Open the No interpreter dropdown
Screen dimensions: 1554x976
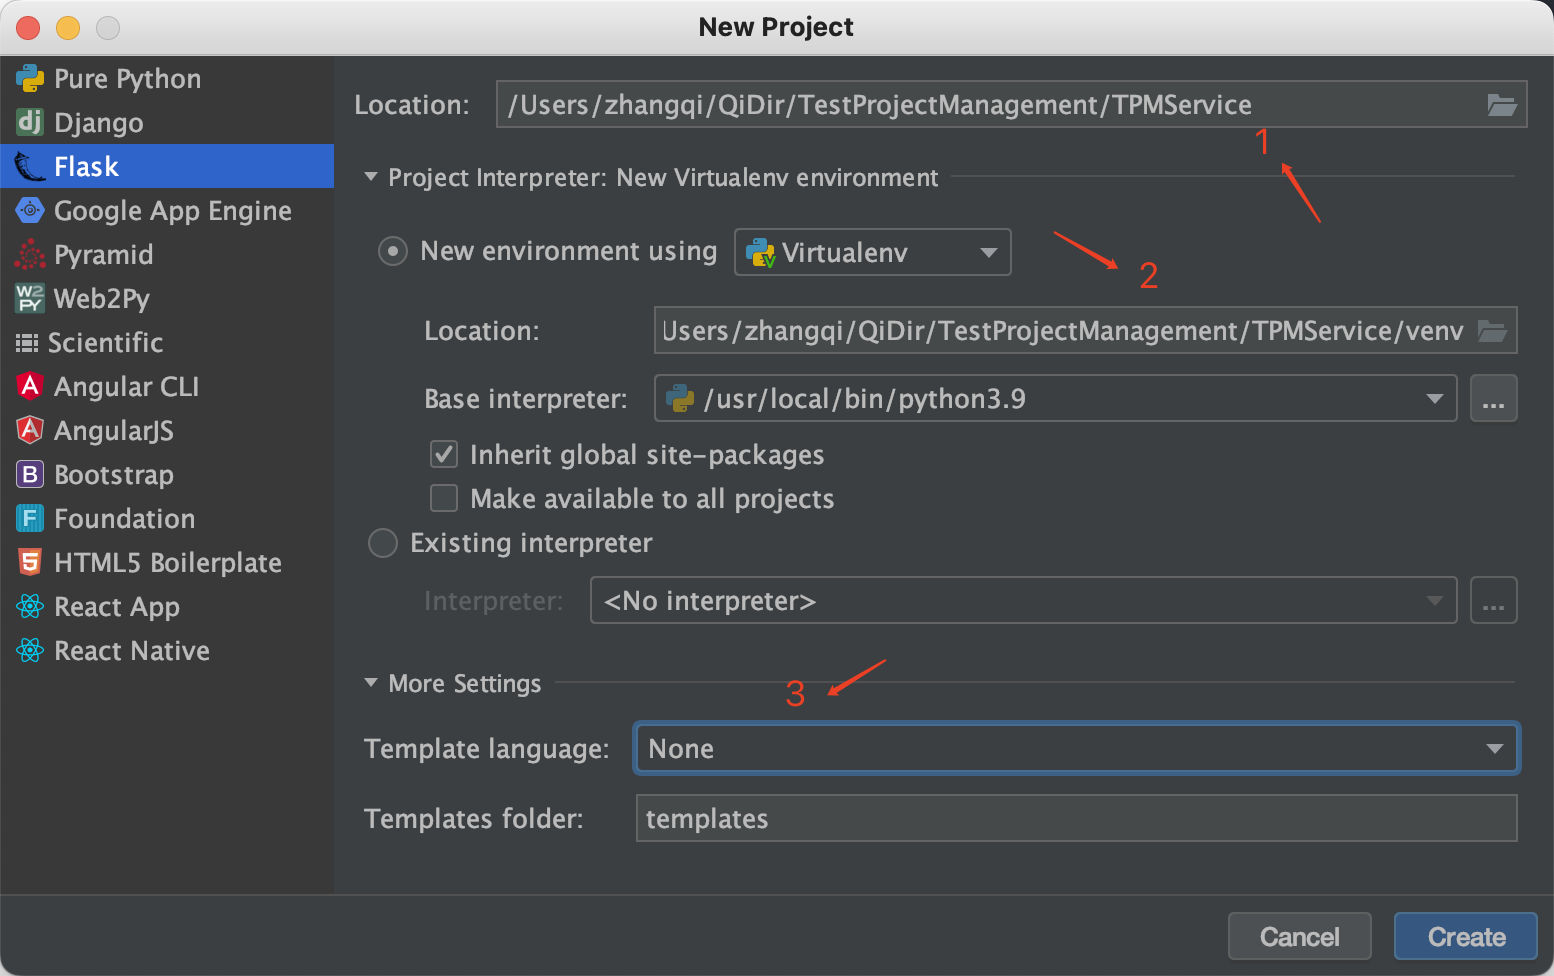[1024, 600]
